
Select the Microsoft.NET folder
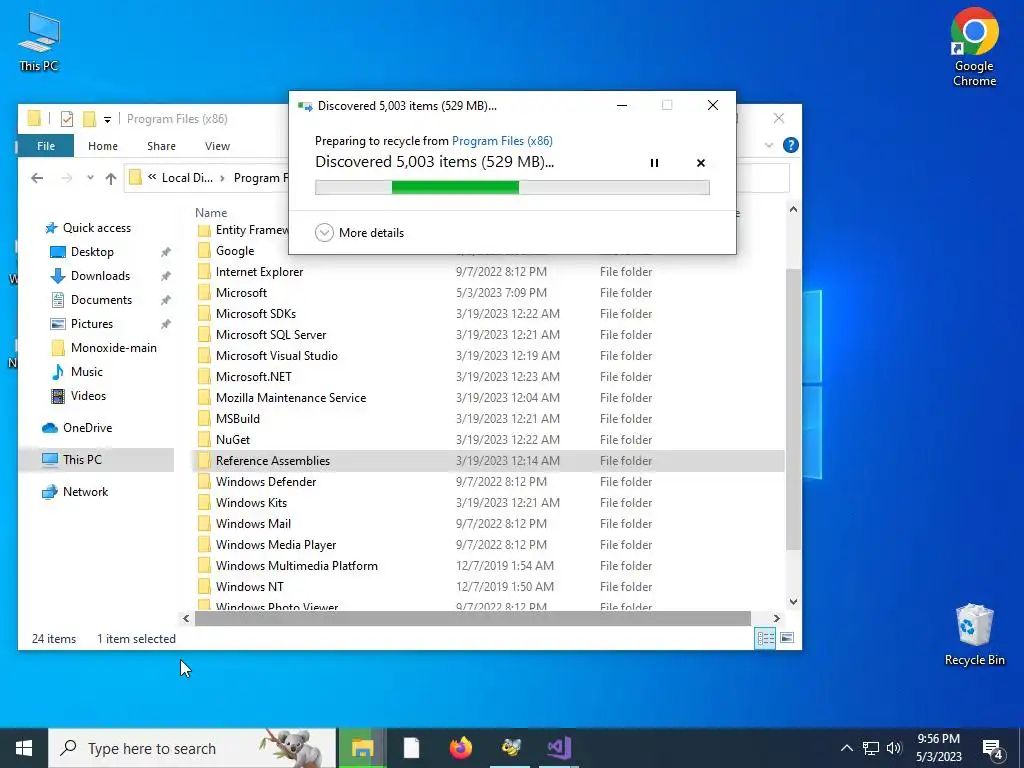tap(253, 377)
